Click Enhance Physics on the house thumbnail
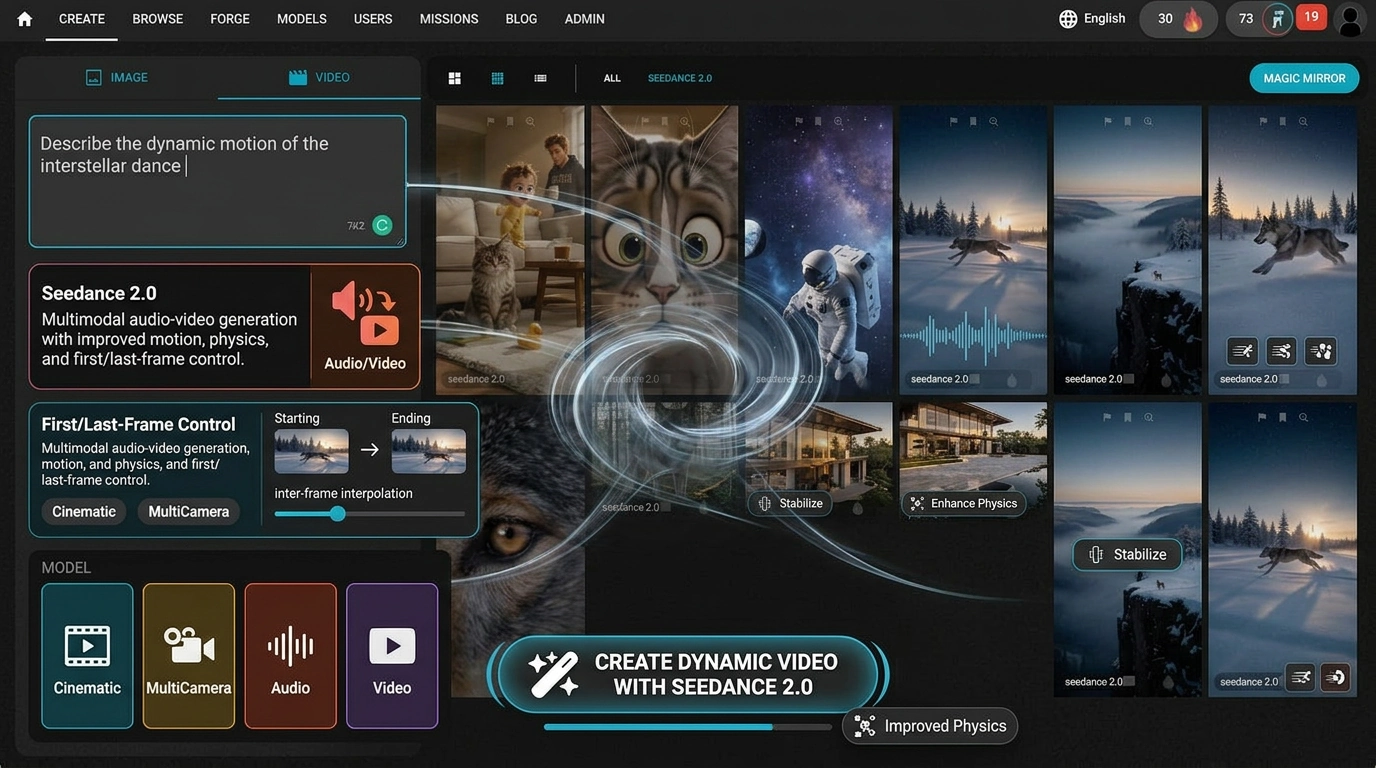This screenshot has width=1376, height=768. pos(963,503)
